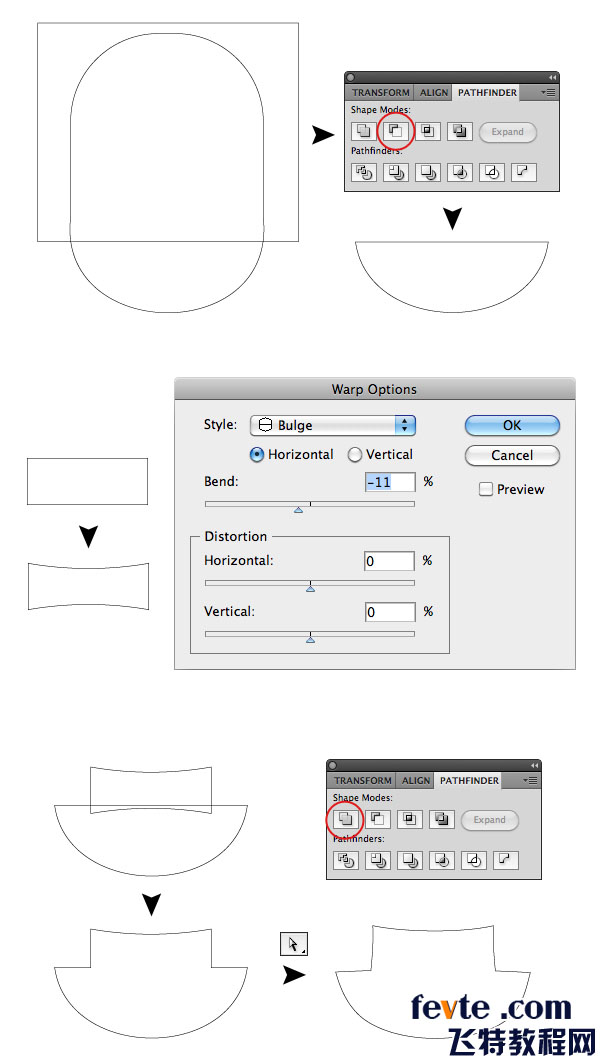Open the upper Pathfinder panel flyout menu
Screen dimensions: 600x1062
click(x=549, y=93)
